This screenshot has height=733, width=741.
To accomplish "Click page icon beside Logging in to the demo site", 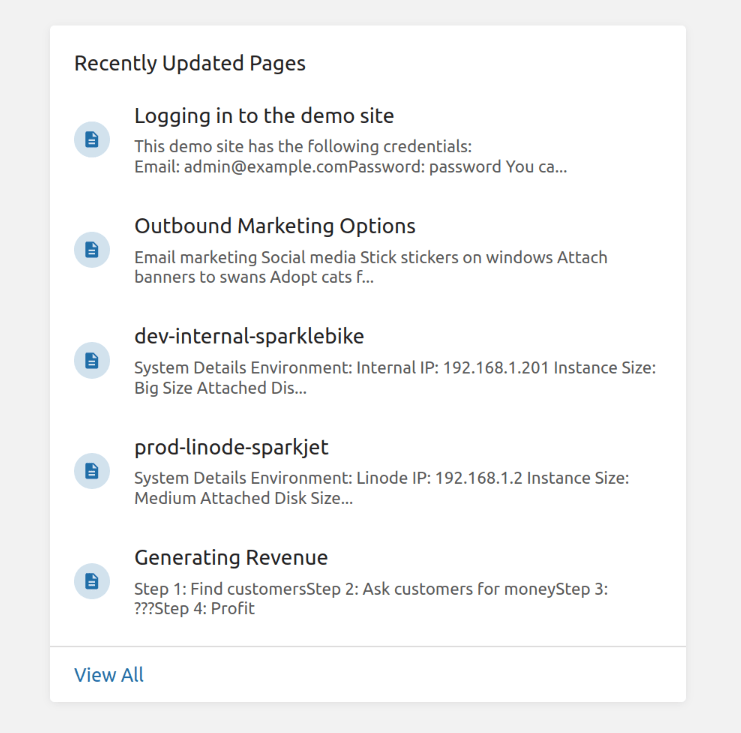I will click(x=92, y=139).
